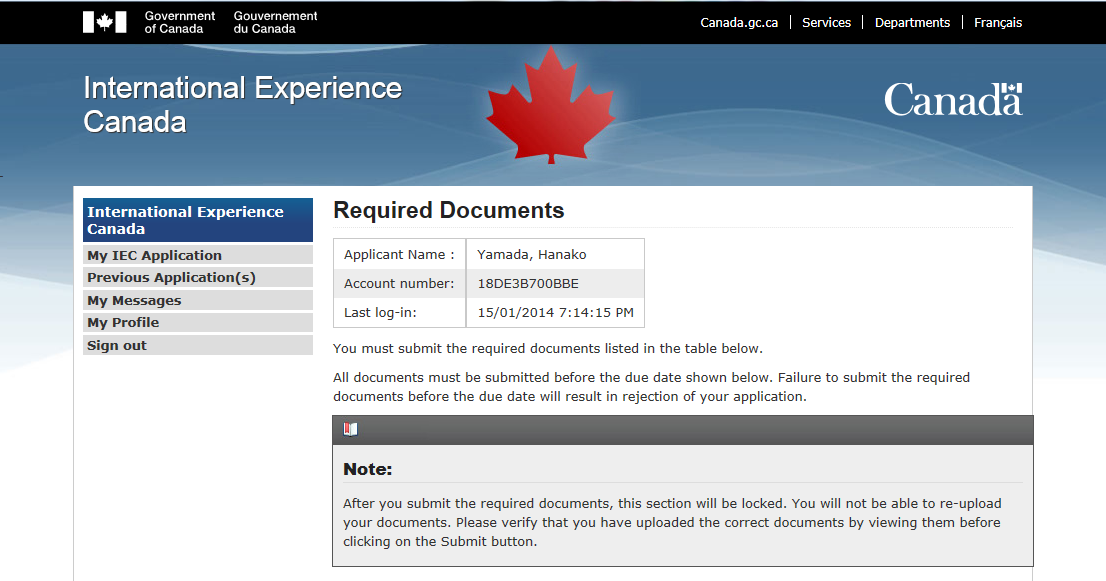Click the International Experience Canada banner title
Viewport: 1106px width, 581px height.
(x=243, y=105)
